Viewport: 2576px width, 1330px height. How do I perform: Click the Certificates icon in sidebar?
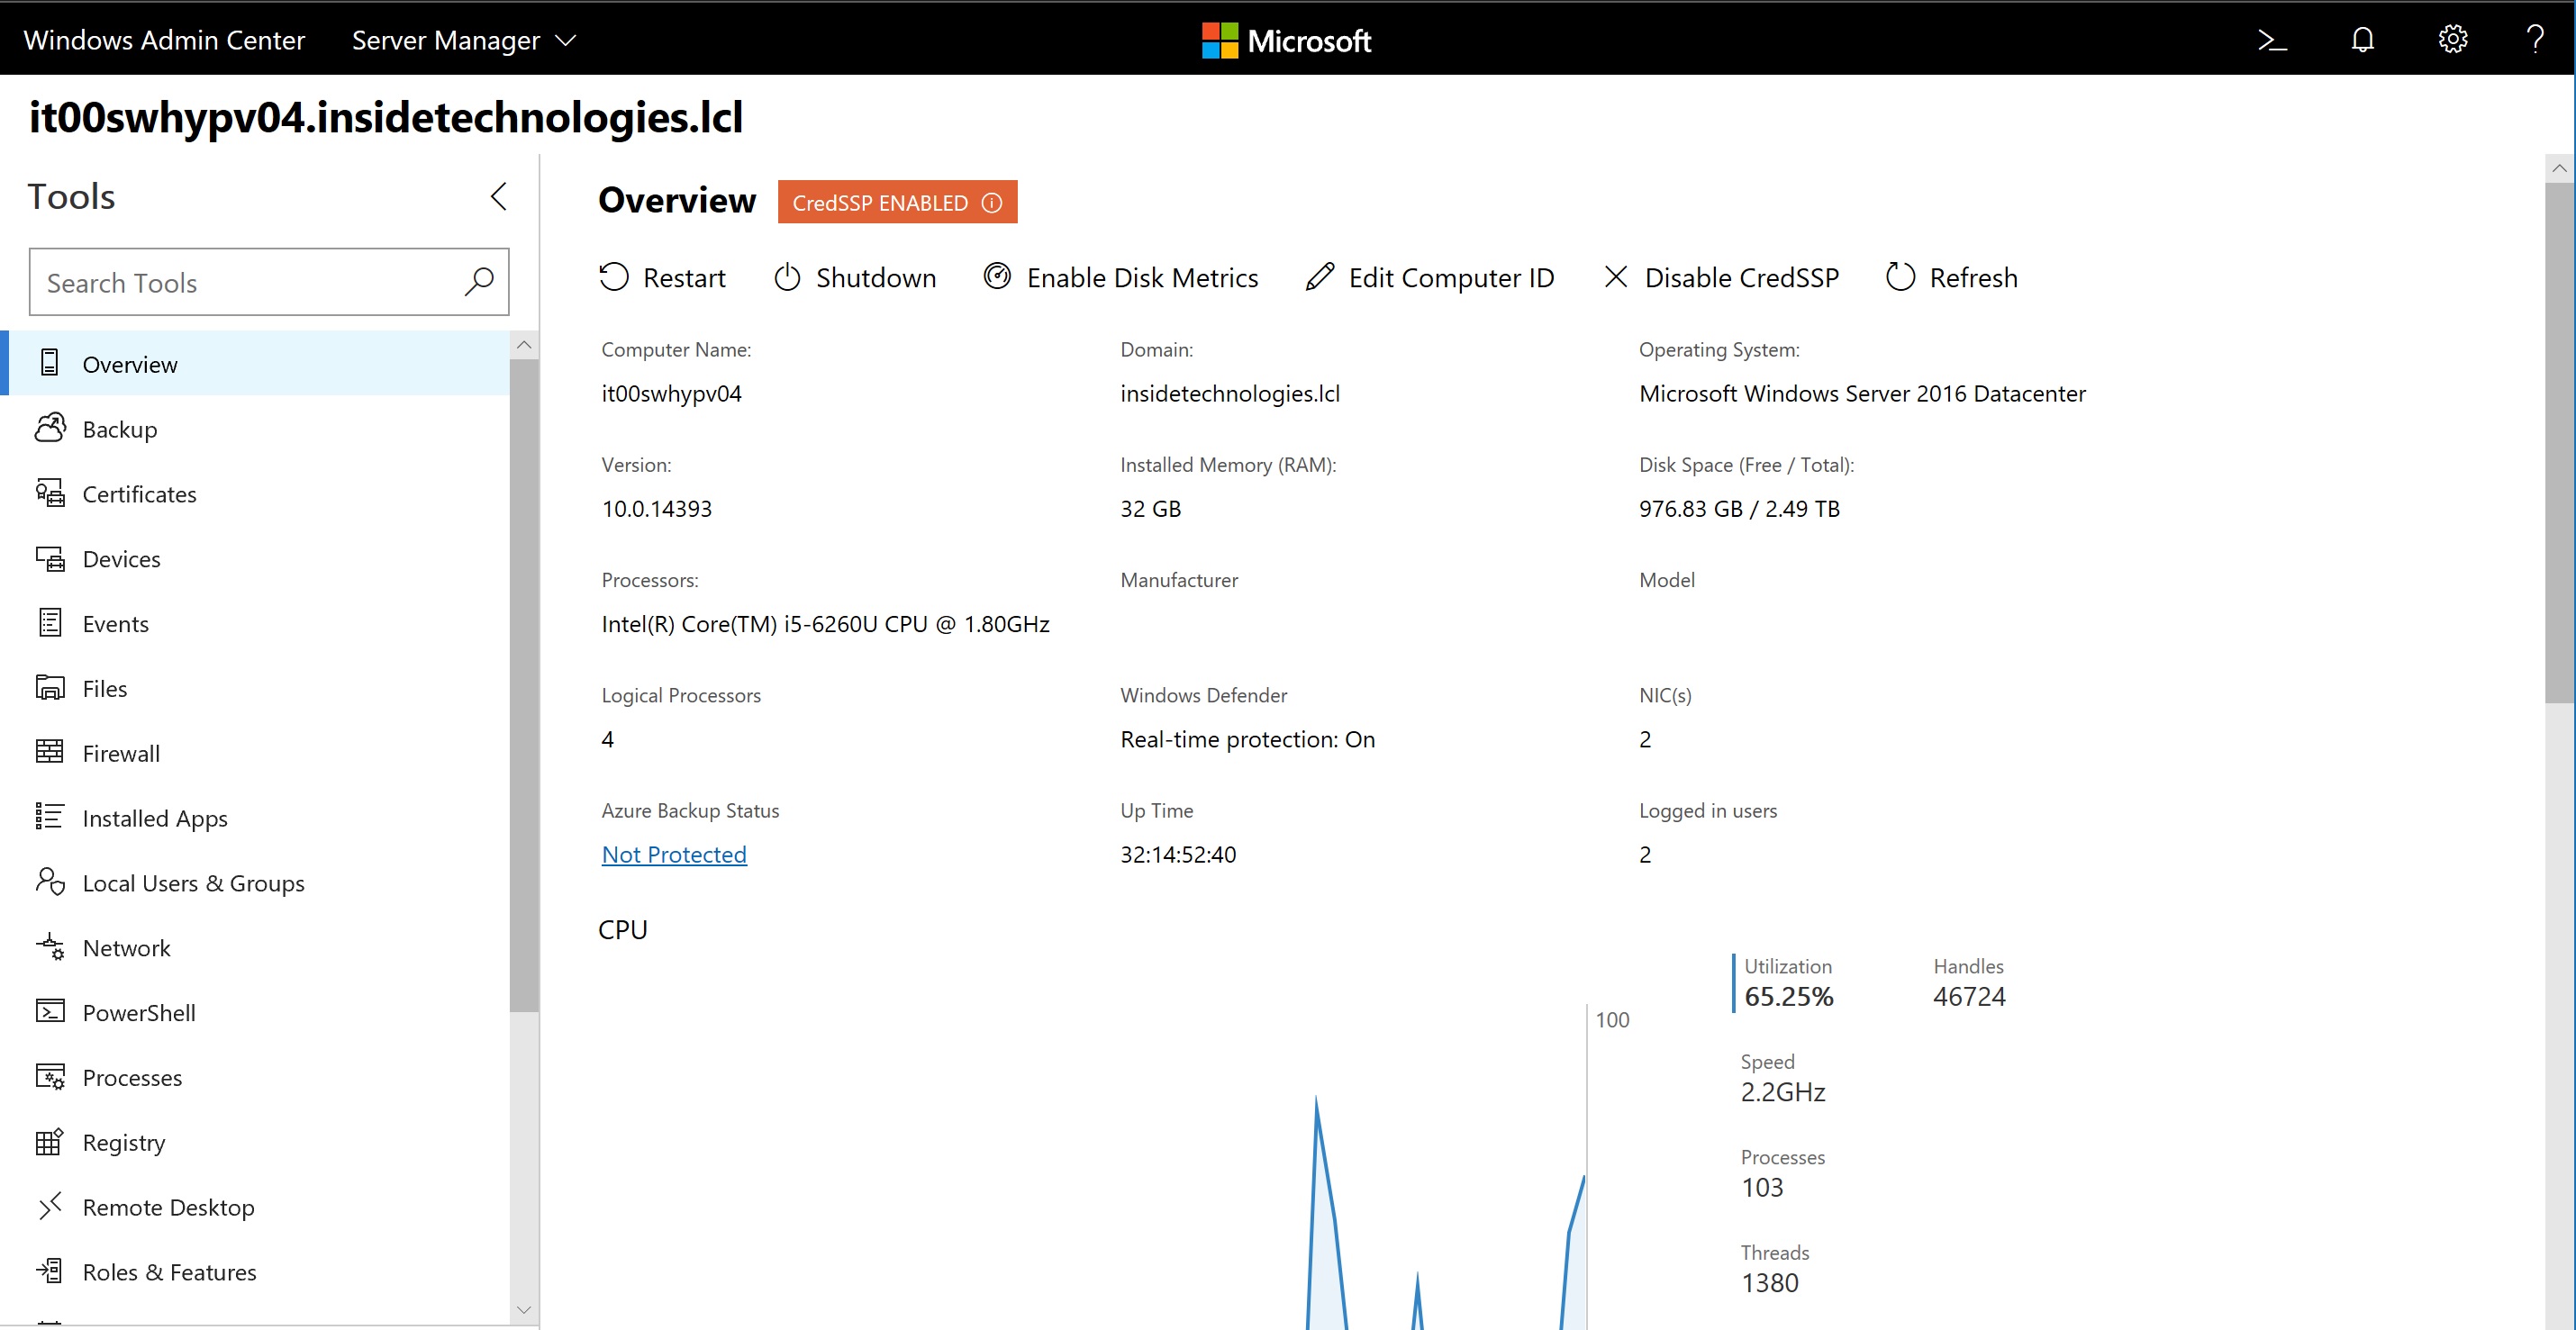(x=50, y=493)
